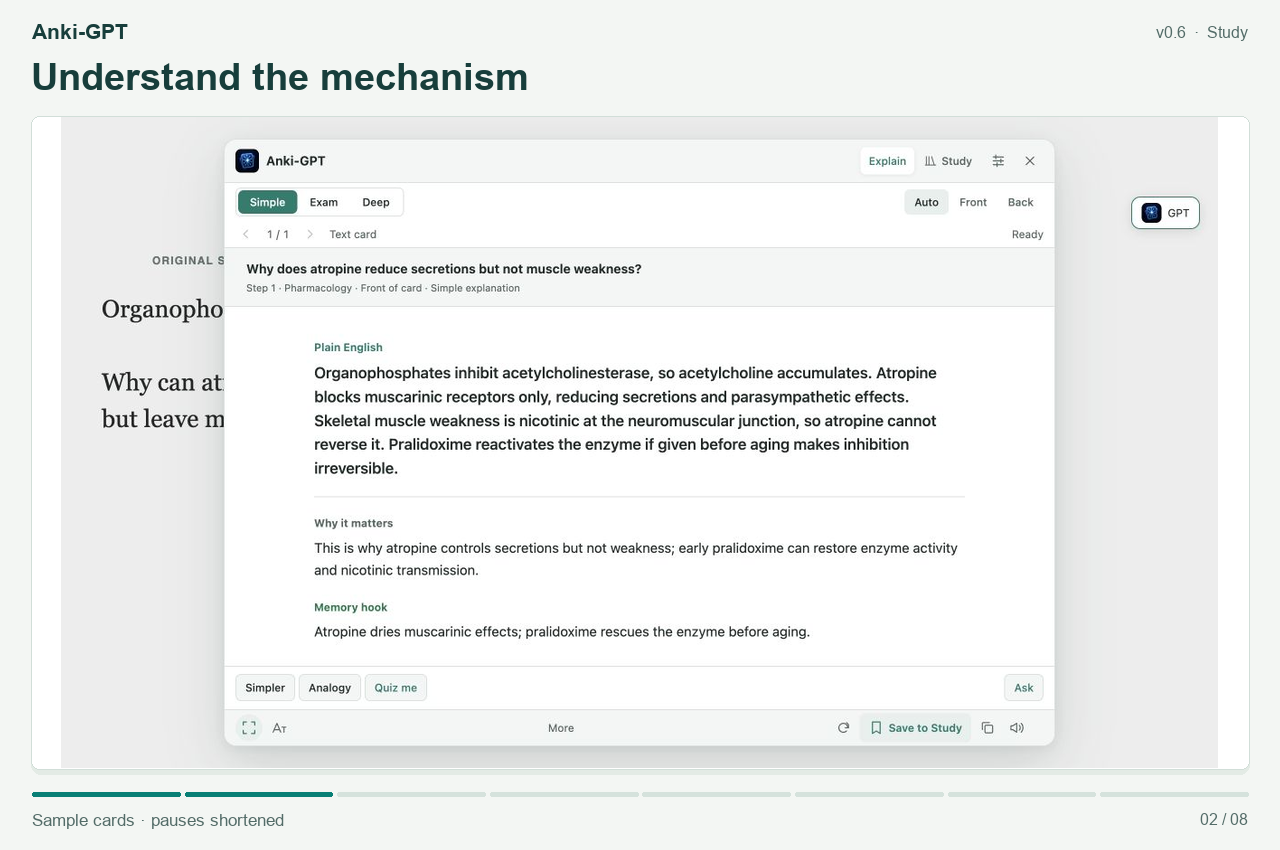Screen dimensions: 1280x850
Task: Jump to the first progress segment
Action: (106, 795)
